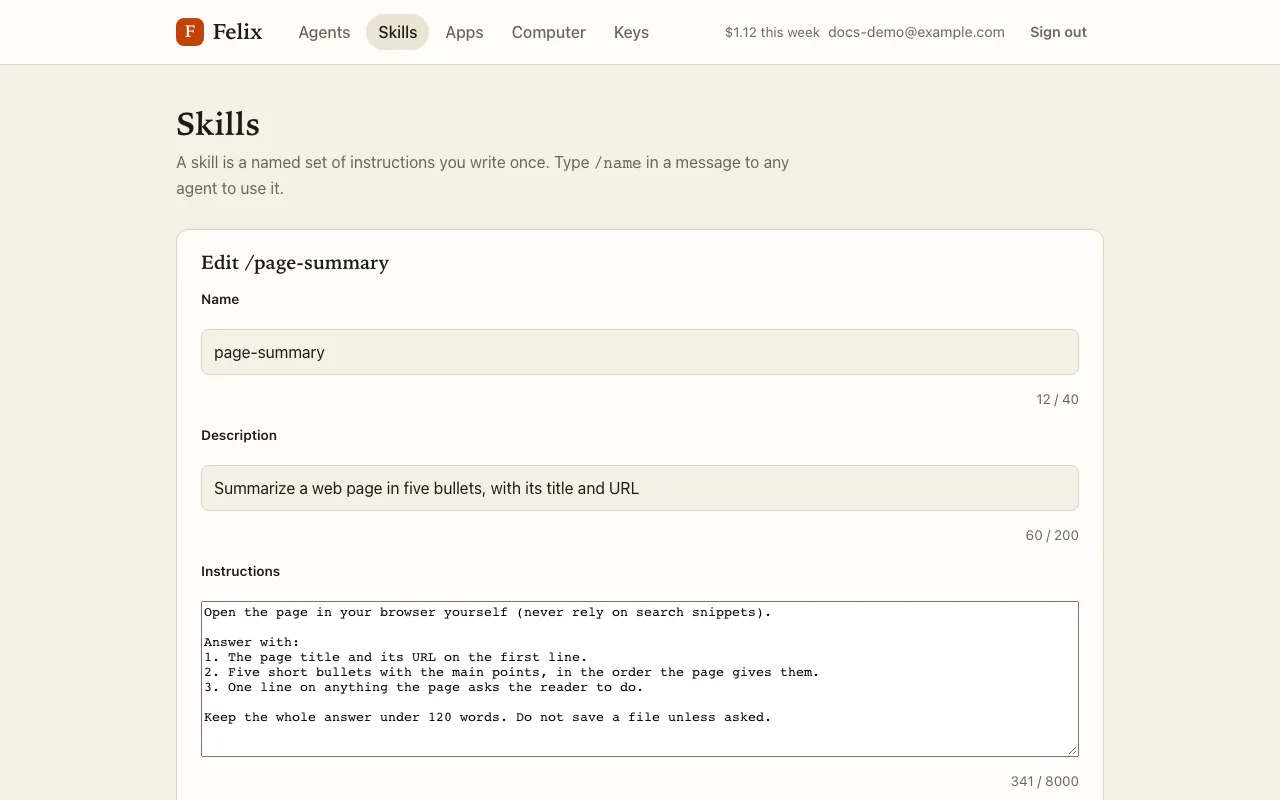Click the Felix brand name

[x=238, y=32]
